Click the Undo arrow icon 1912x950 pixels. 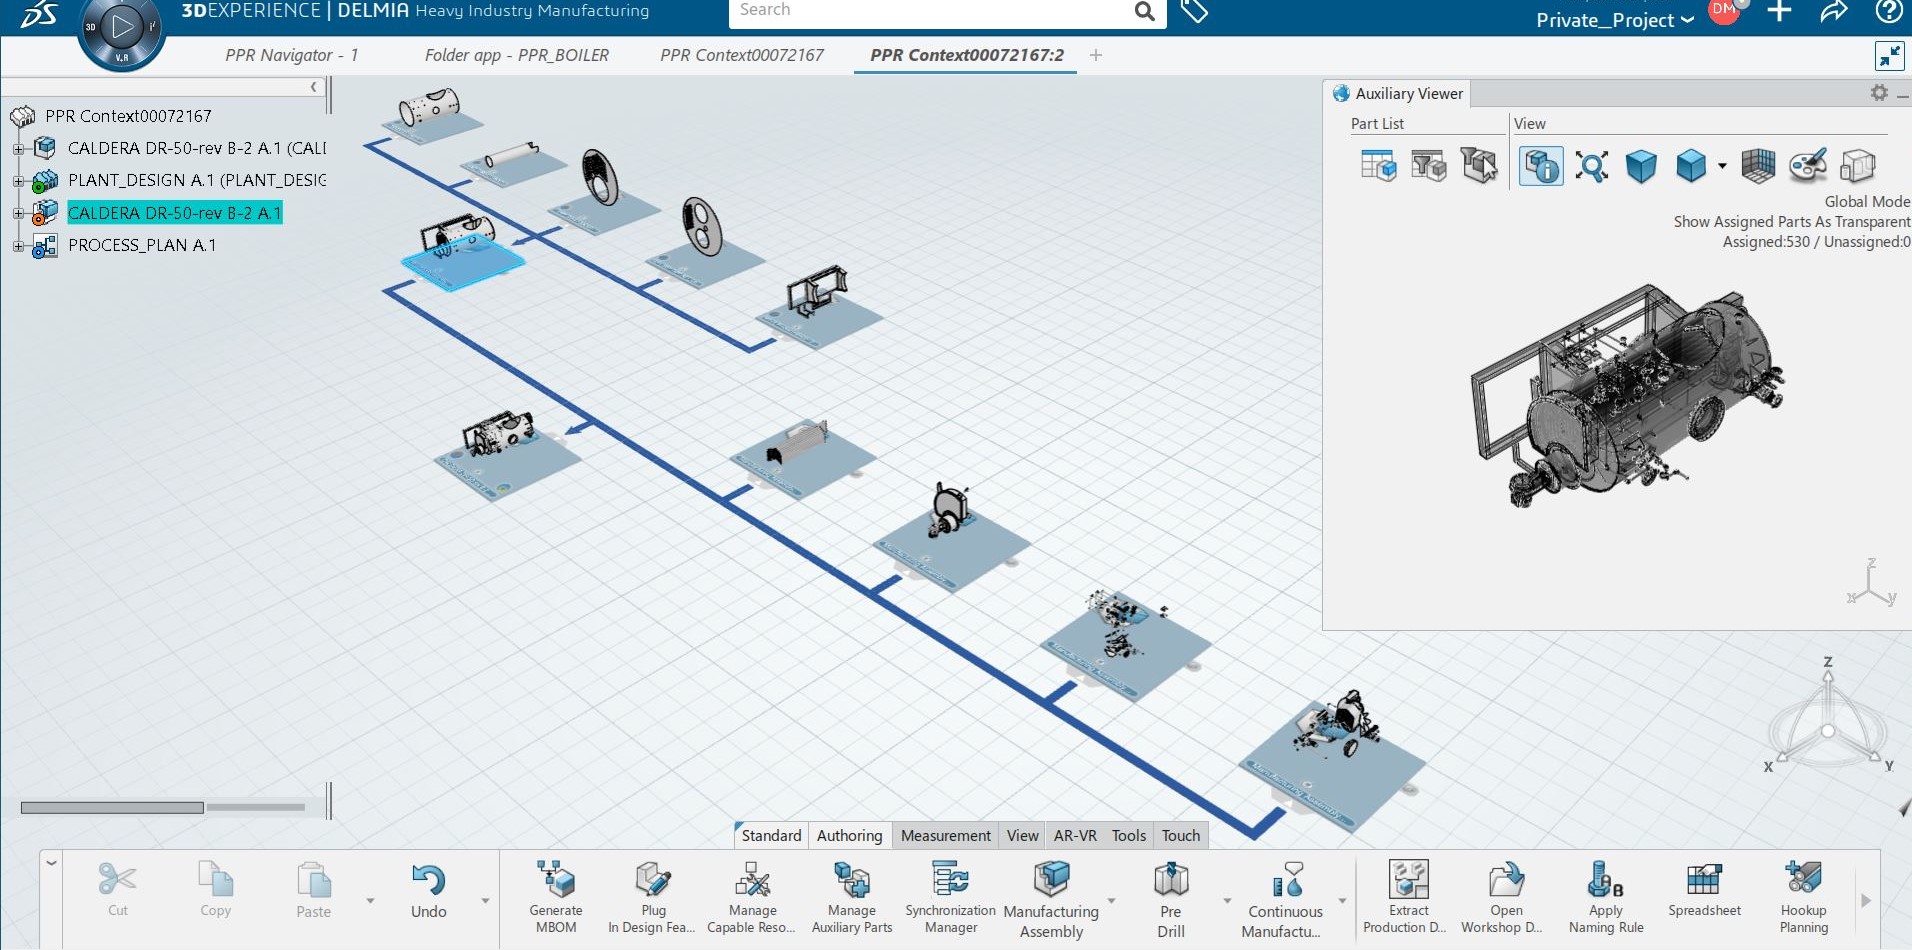tap(429, 879)
